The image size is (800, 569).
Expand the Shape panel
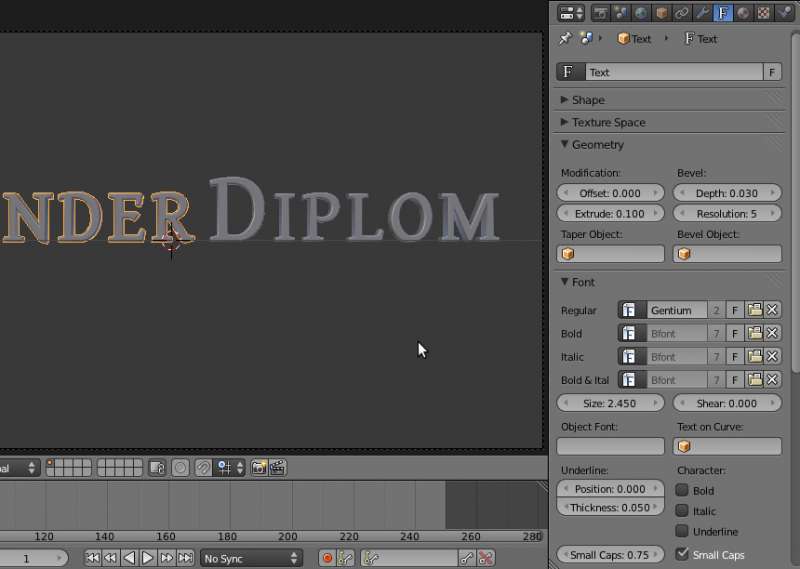[588, 100]
